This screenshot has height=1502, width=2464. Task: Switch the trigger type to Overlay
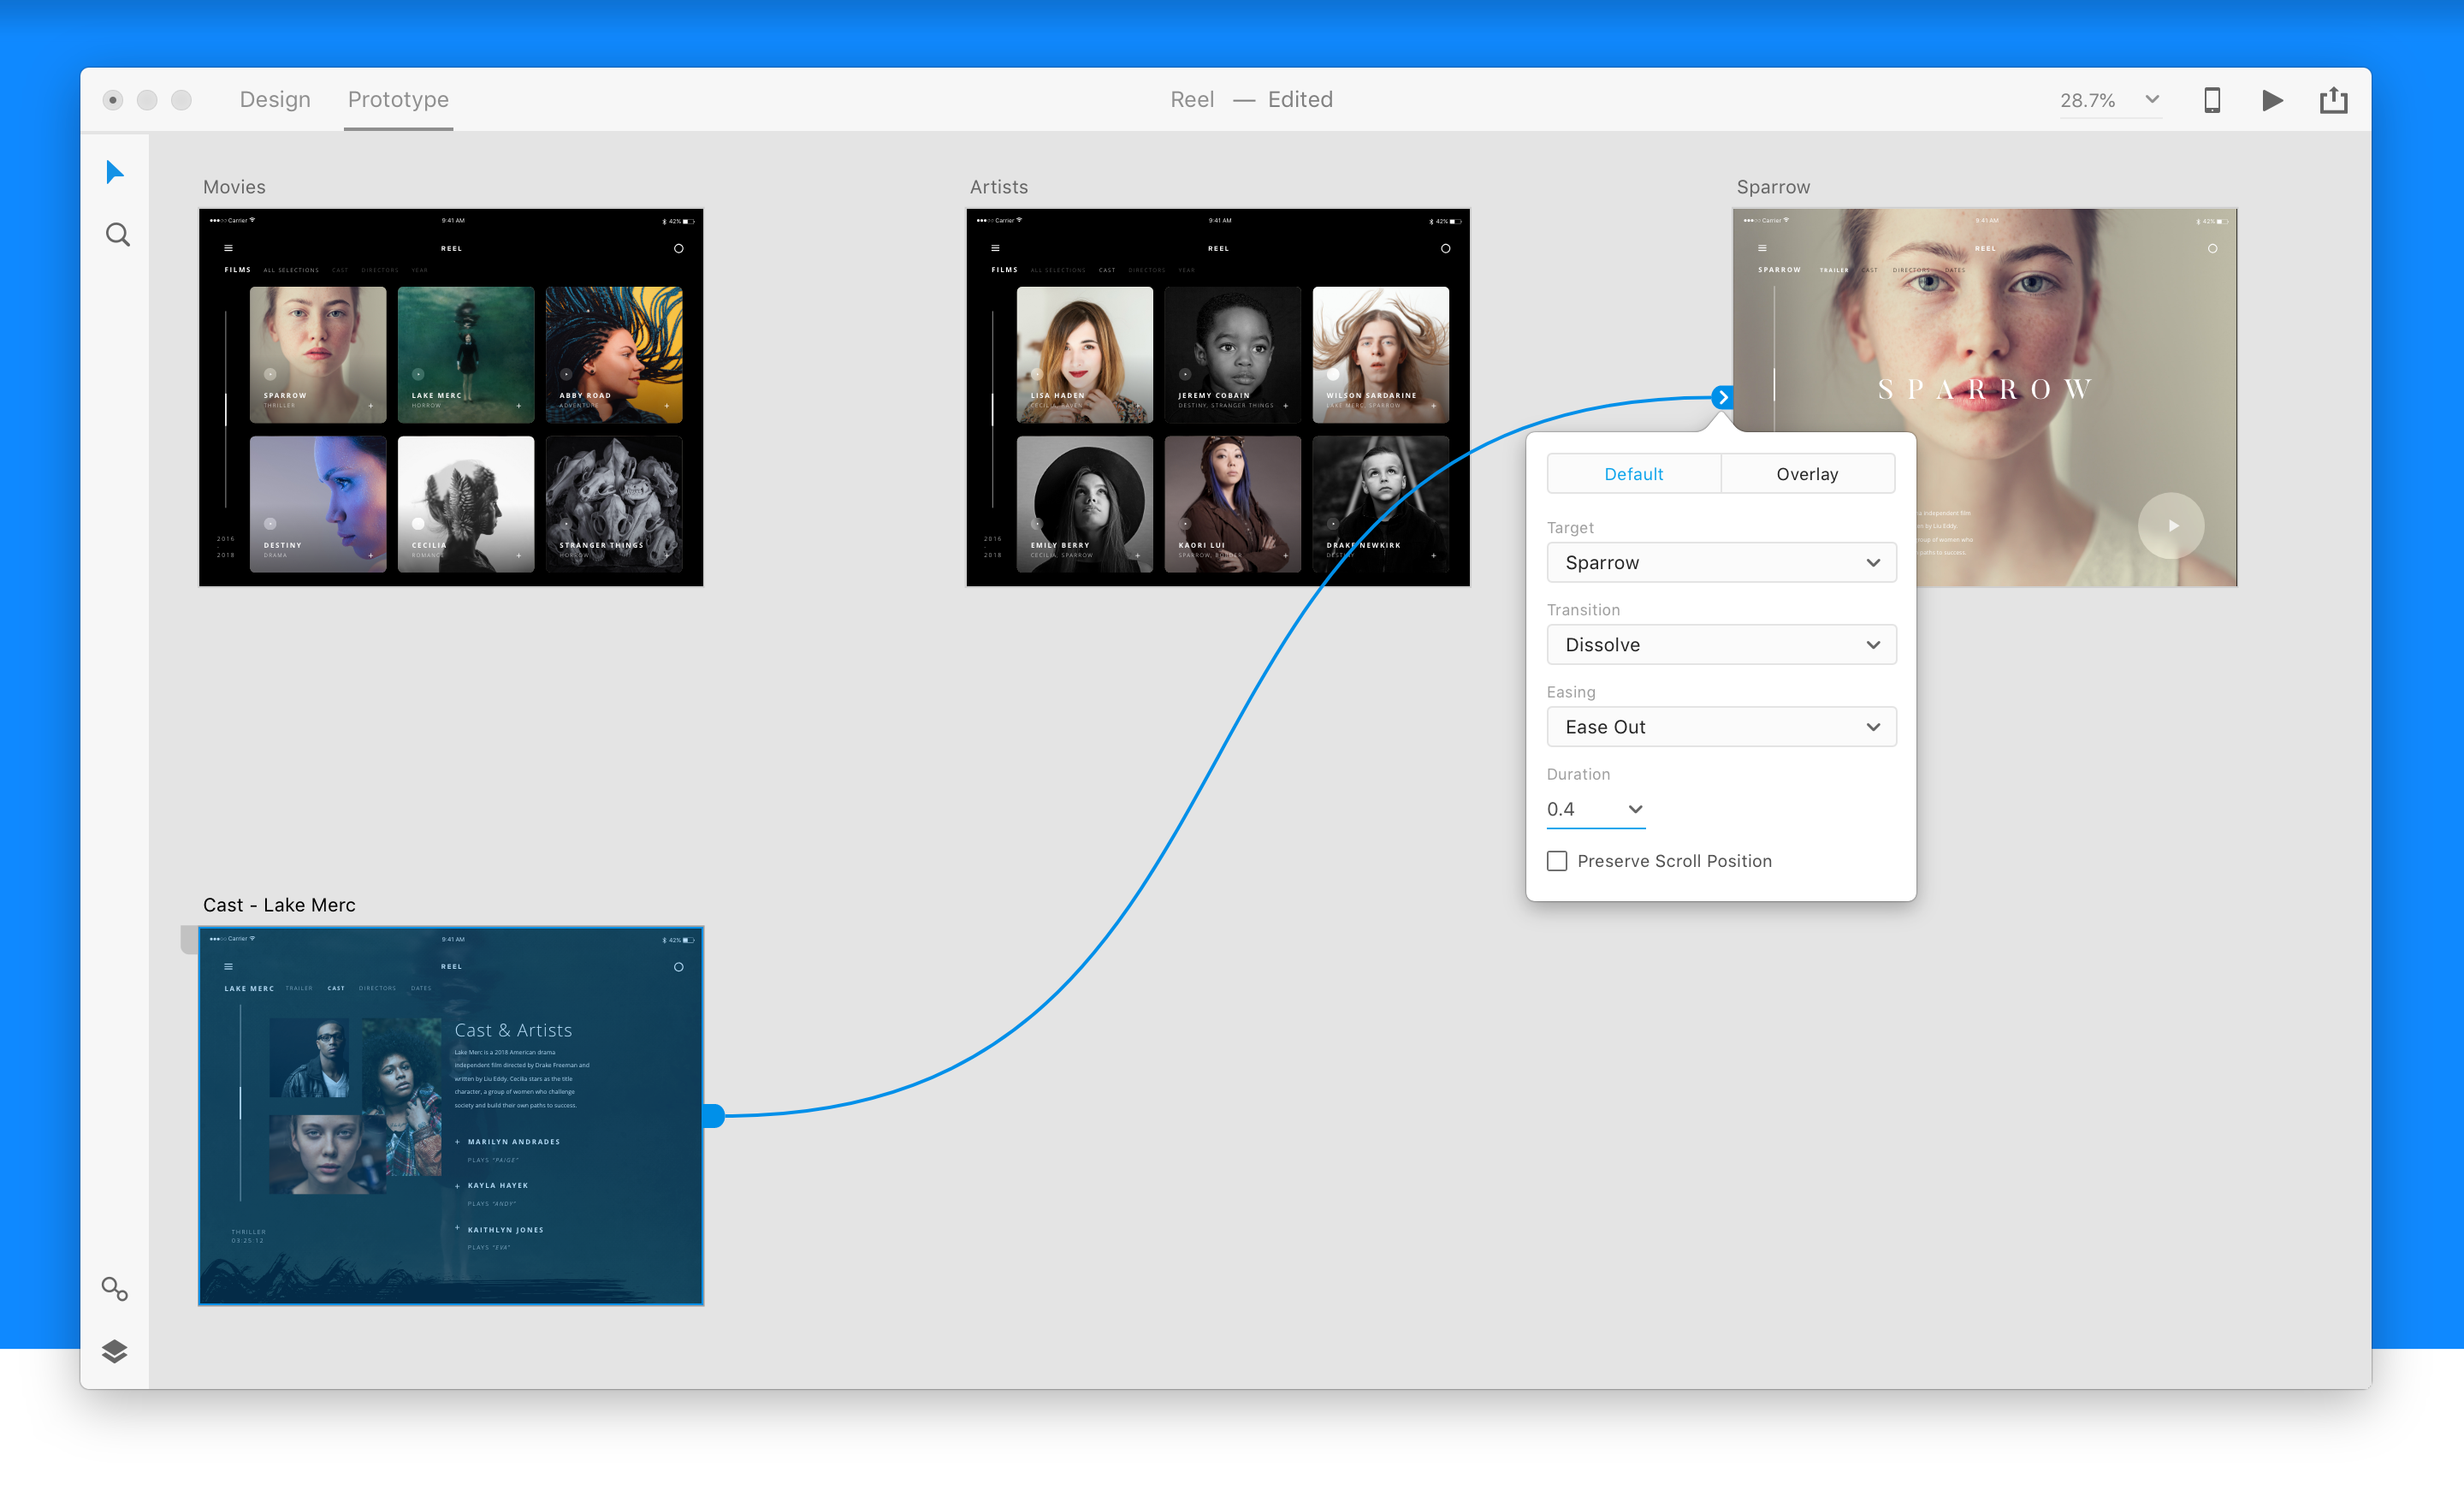(x=1806, y=474)
